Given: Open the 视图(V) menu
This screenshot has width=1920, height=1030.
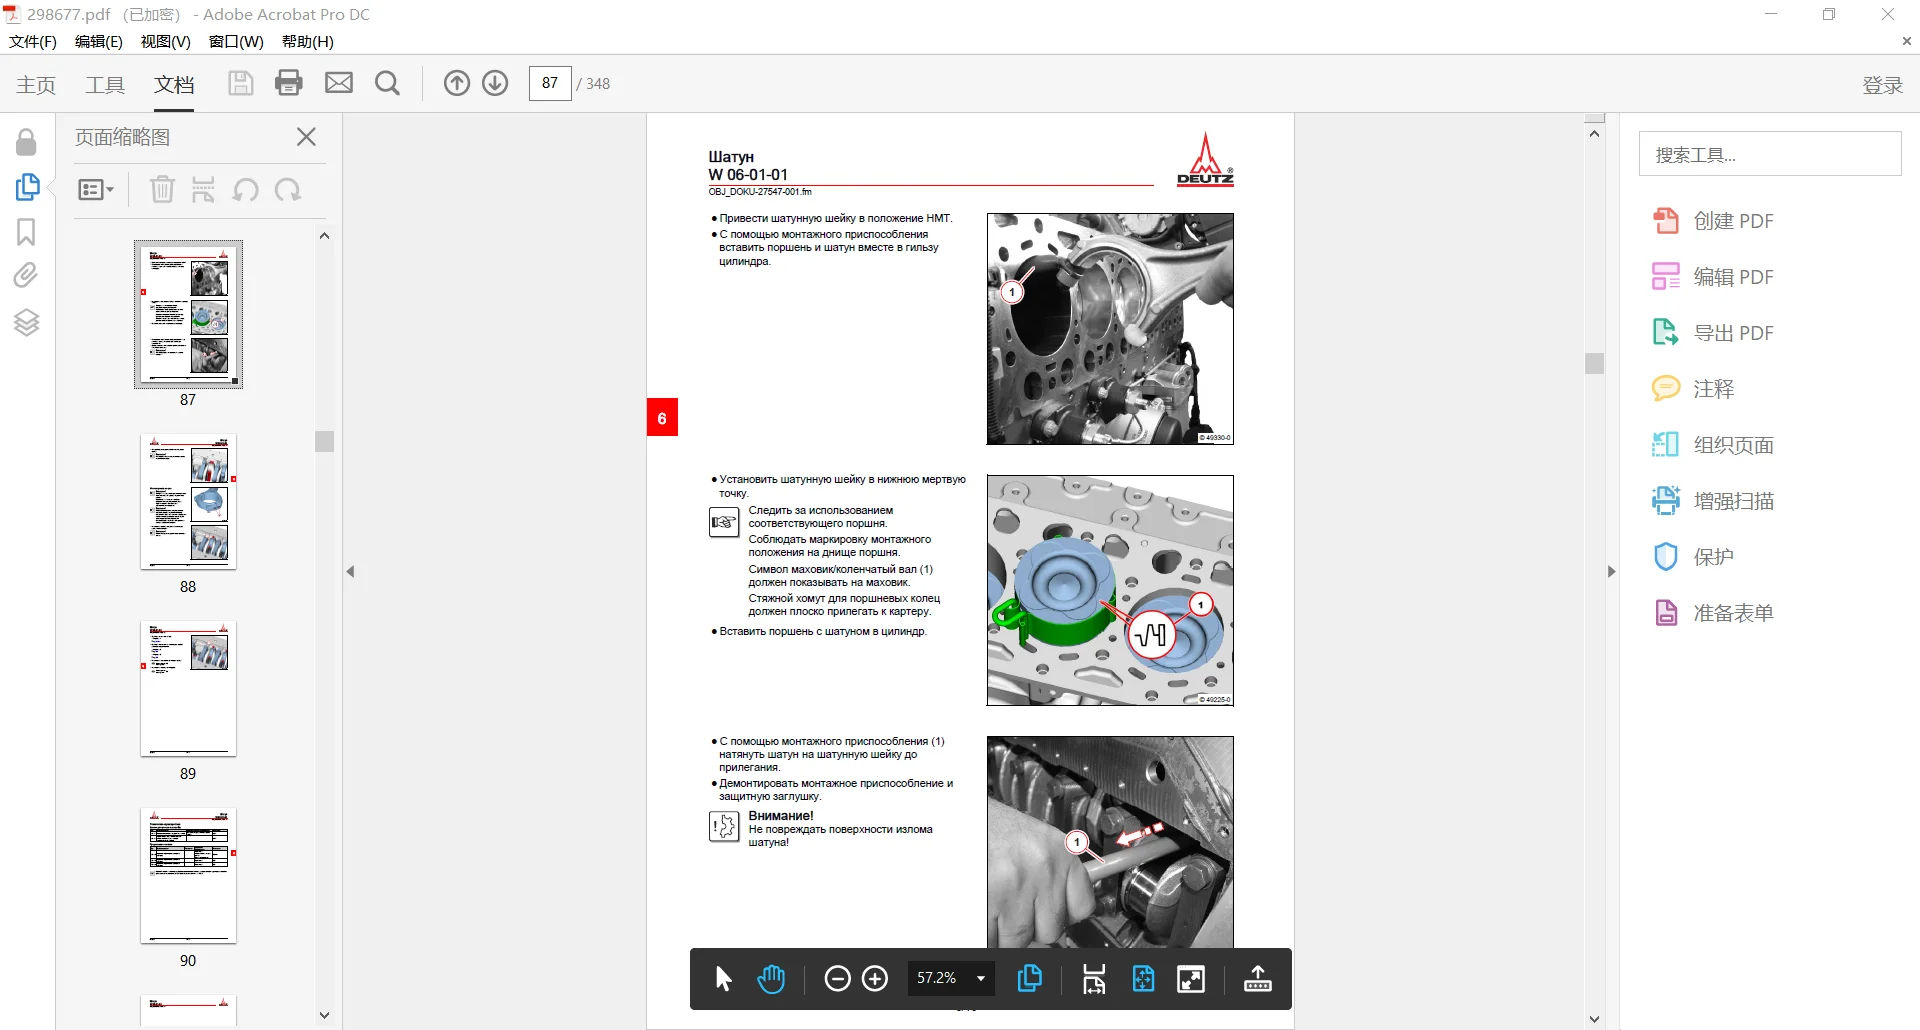Looking at the screenshot, I should point(166,42).
